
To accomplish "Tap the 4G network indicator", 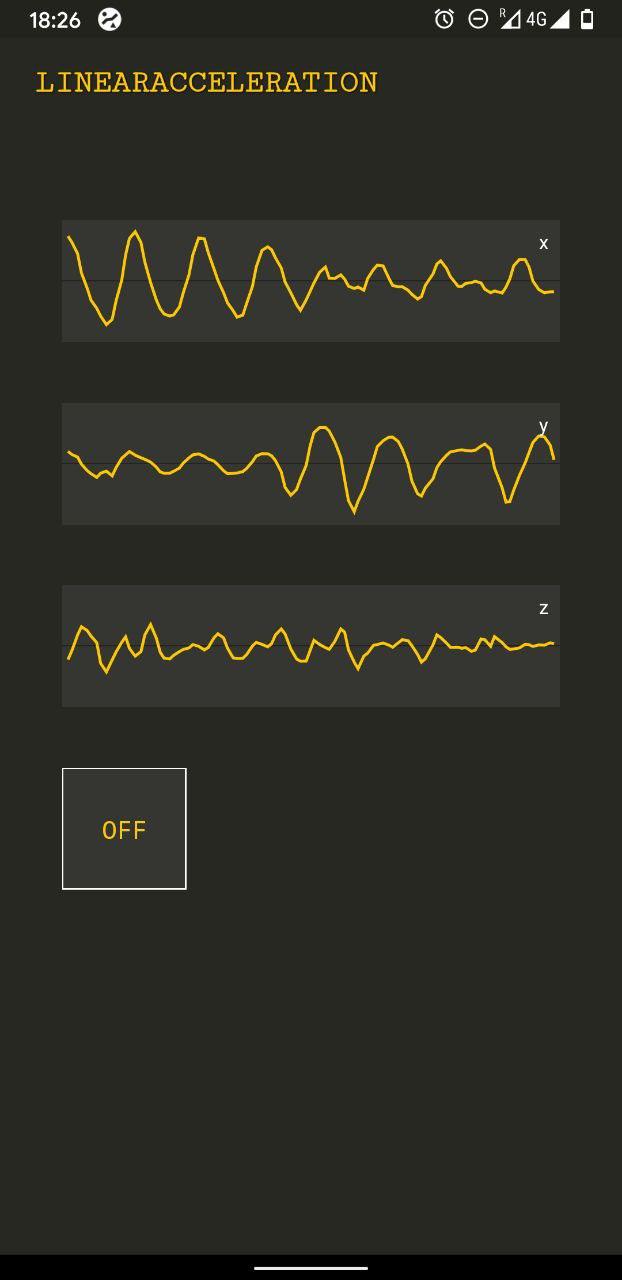I will tap(536, 19).
